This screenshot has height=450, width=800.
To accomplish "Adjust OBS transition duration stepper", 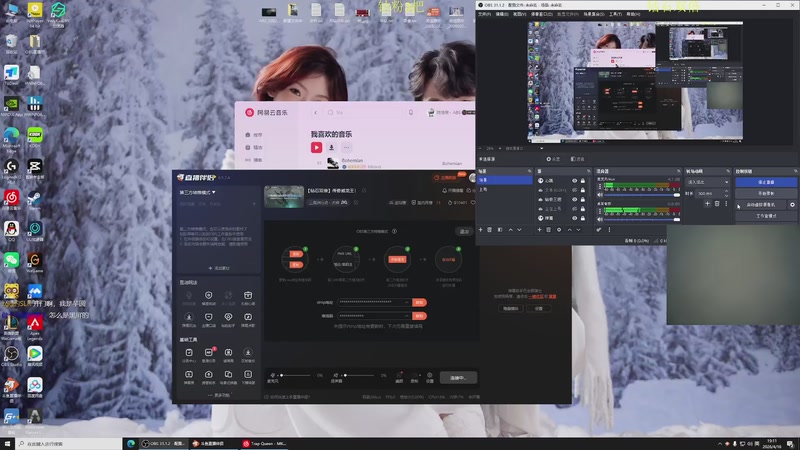I will pyautogui.click(x=727, y=193).
